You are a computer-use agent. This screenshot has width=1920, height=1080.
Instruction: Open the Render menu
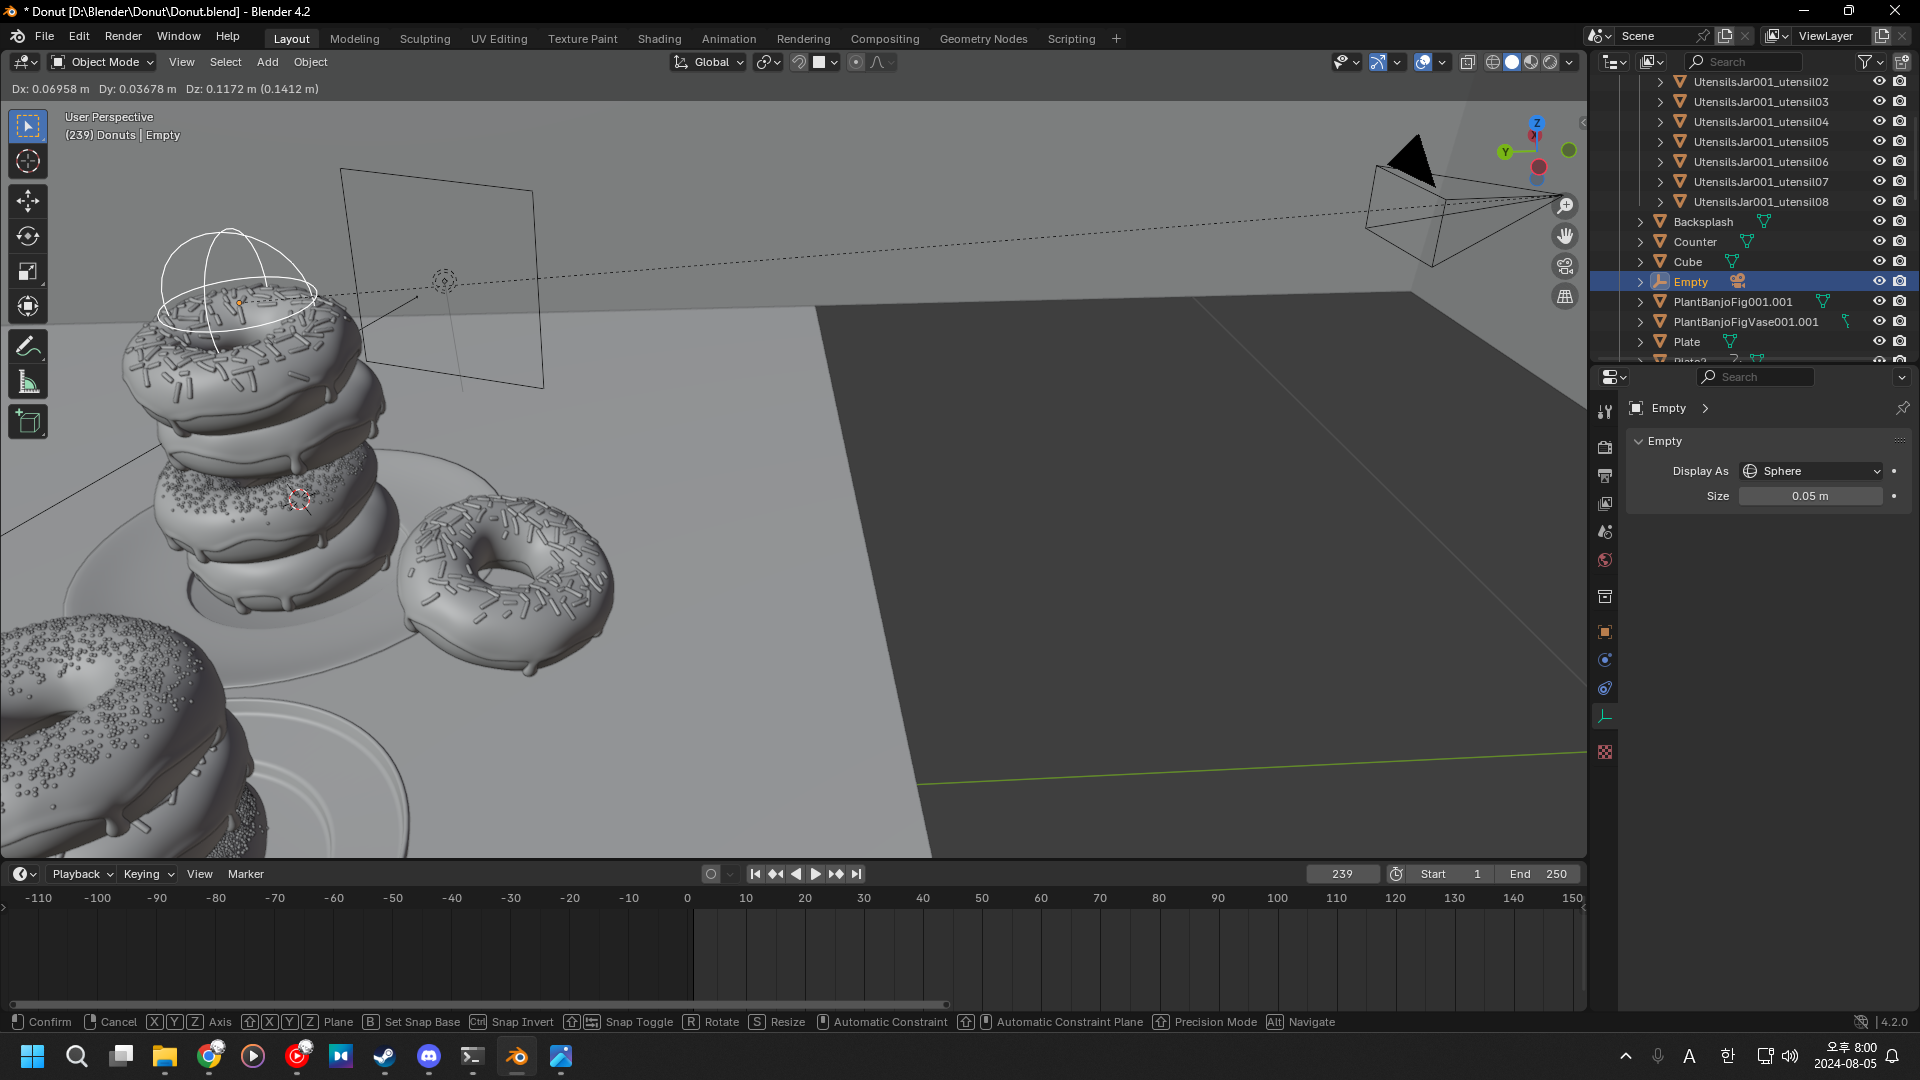tap(123, 36)
